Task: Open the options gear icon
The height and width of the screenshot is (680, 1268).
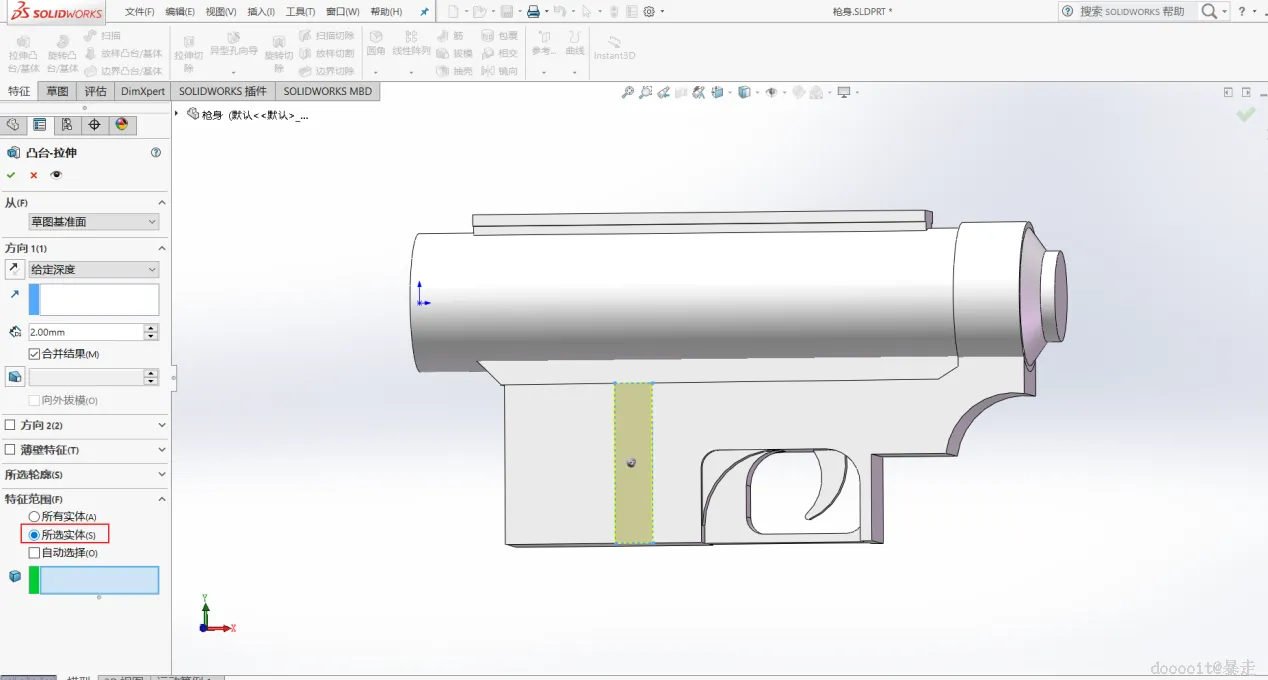Action: pos(649,12)
